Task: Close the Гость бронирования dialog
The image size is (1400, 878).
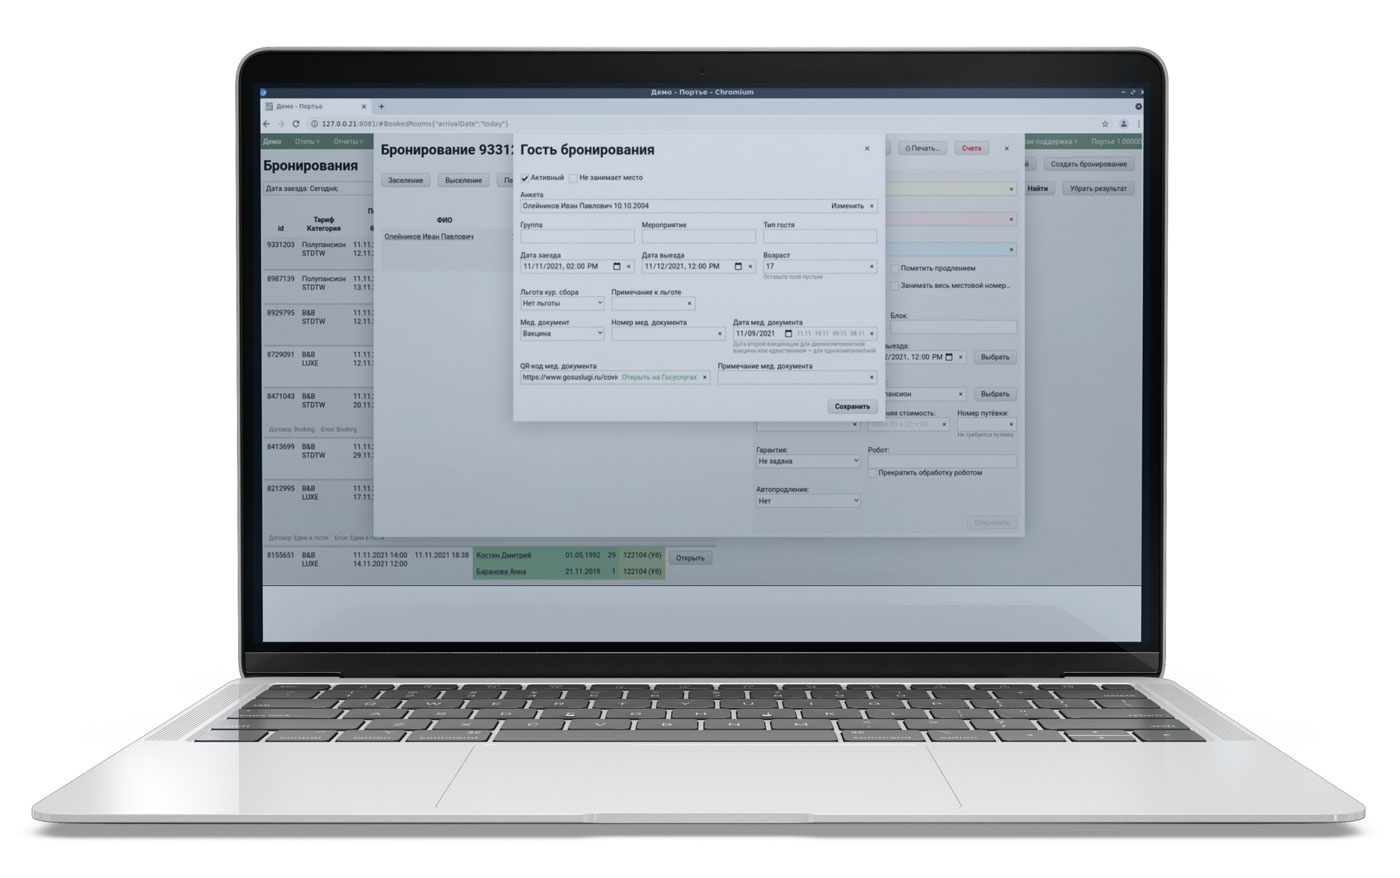Action: point(867,149)
